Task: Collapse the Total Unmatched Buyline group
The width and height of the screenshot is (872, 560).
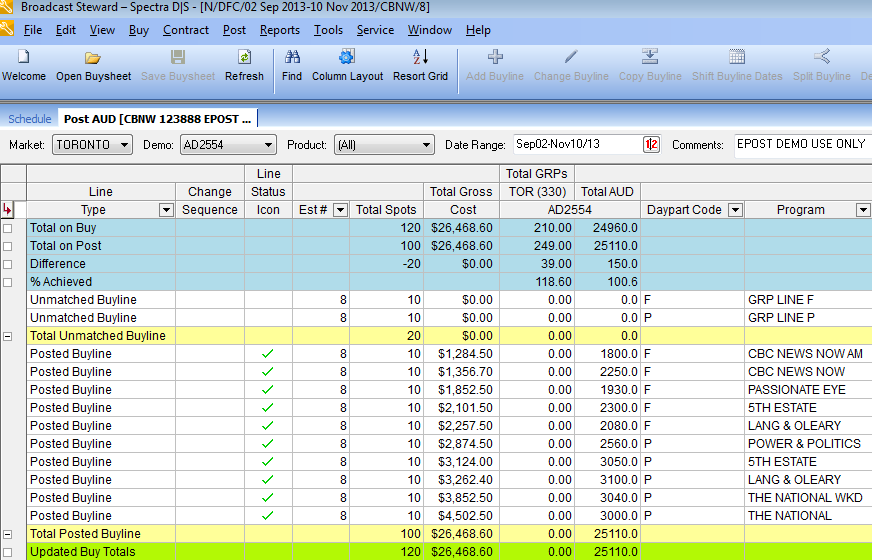Action: click(x=8, y=336)
